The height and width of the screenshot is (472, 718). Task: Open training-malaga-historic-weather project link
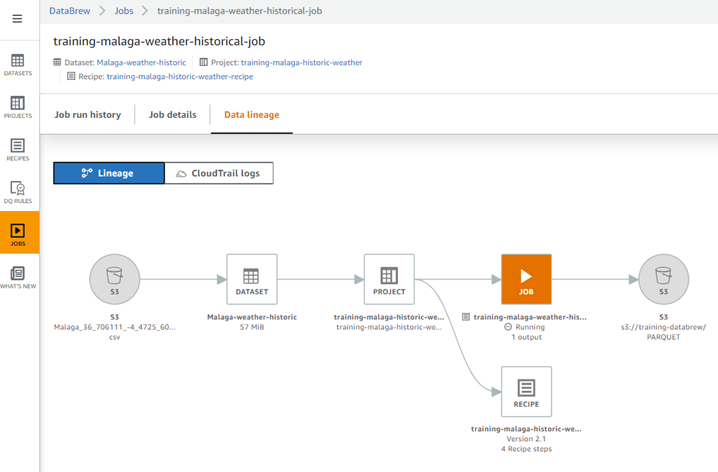[x=301, y=62]
